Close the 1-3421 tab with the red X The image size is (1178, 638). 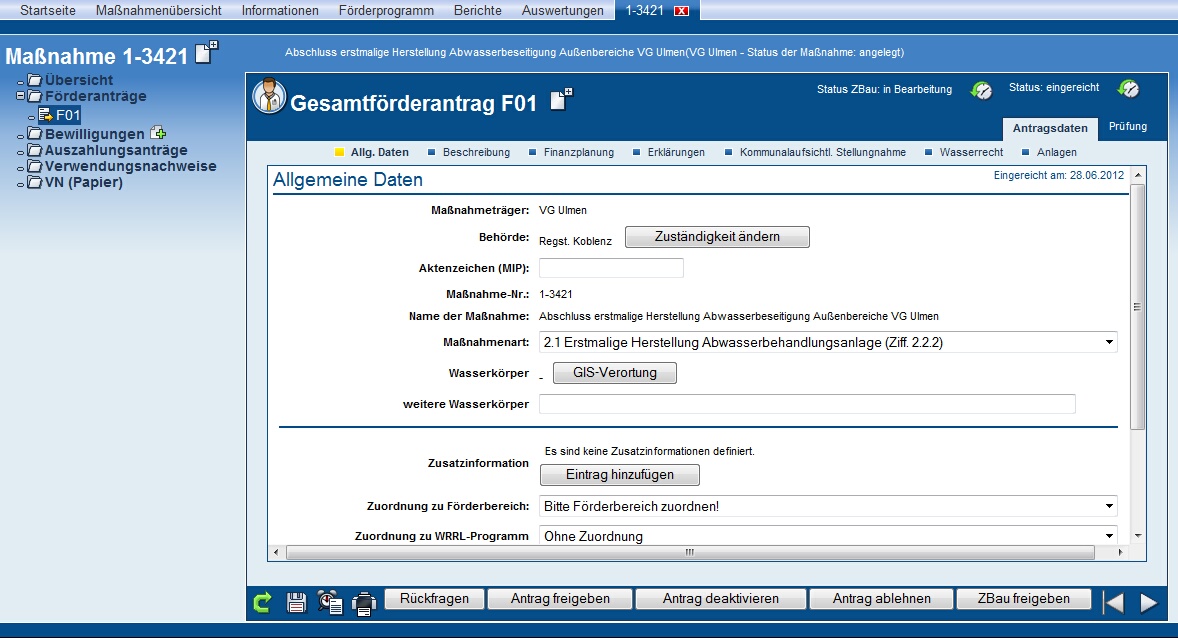[x=681, y=11]
